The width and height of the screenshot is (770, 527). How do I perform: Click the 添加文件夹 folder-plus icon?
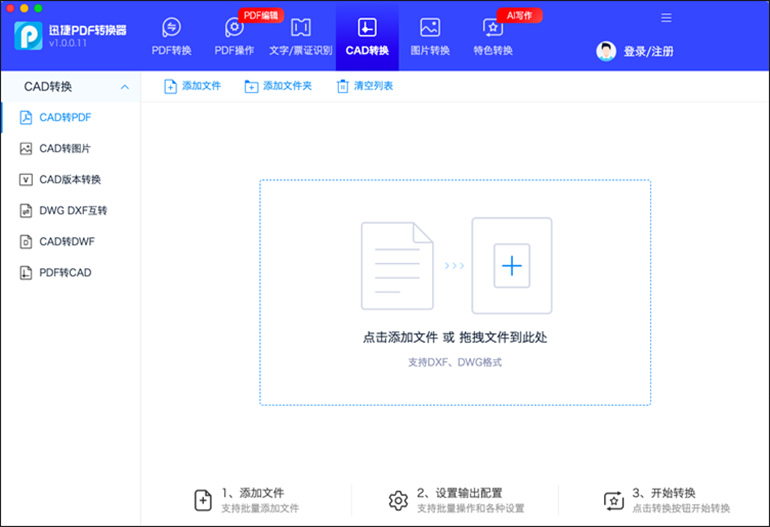[x=251, y=86]
